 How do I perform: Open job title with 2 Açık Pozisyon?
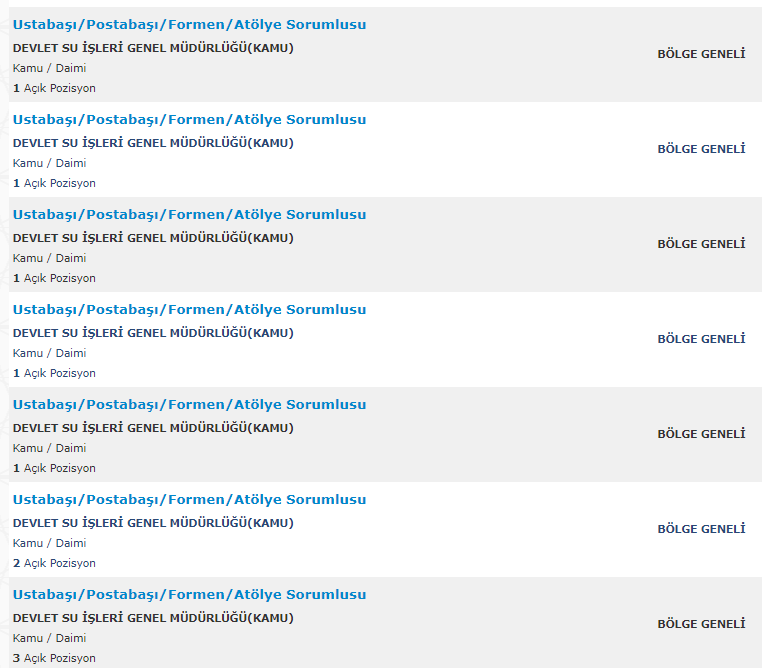[189, 500]
